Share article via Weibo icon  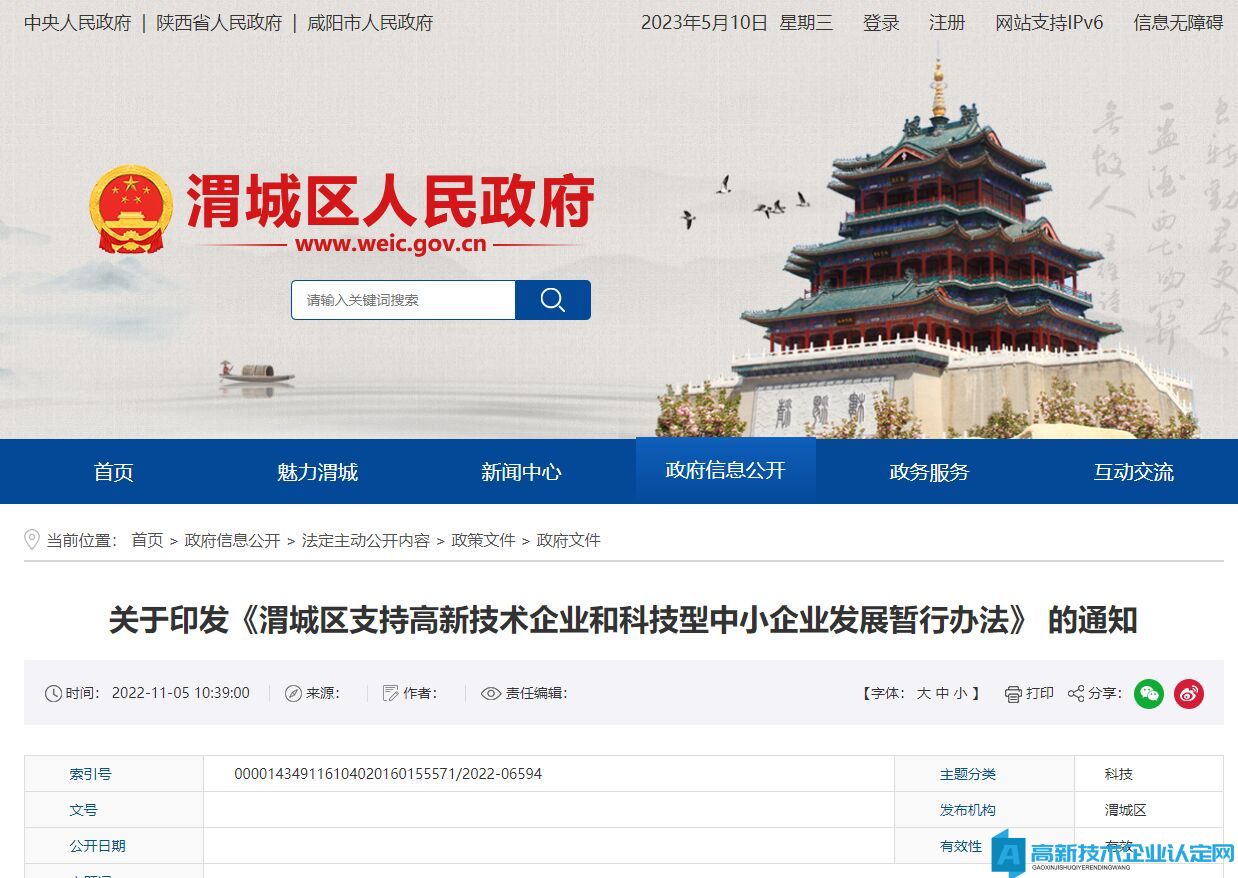[1188, 693]
